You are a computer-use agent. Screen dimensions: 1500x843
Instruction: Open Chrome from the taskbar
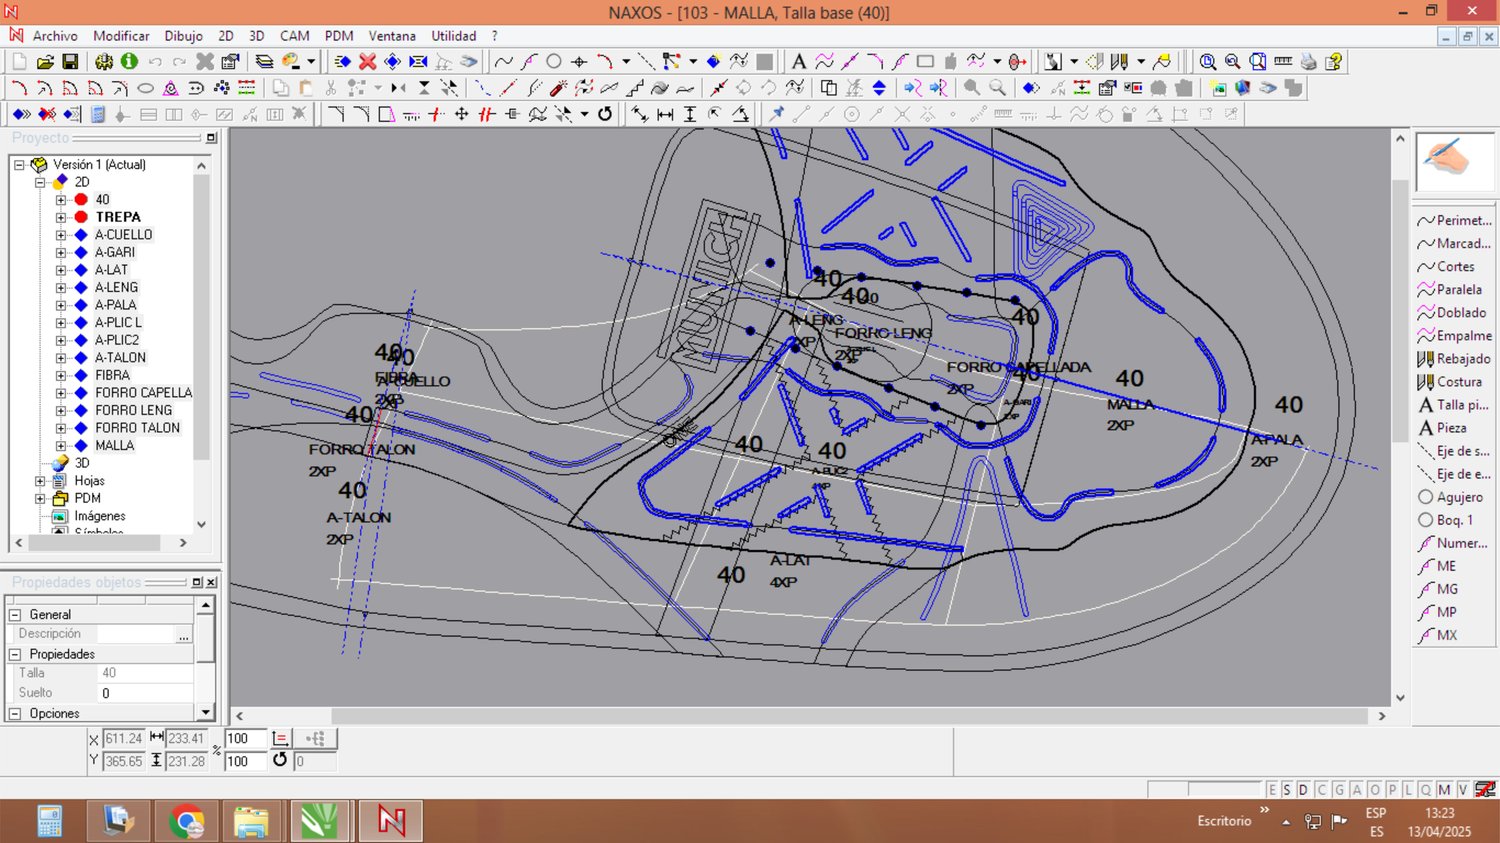coord(186,821)
